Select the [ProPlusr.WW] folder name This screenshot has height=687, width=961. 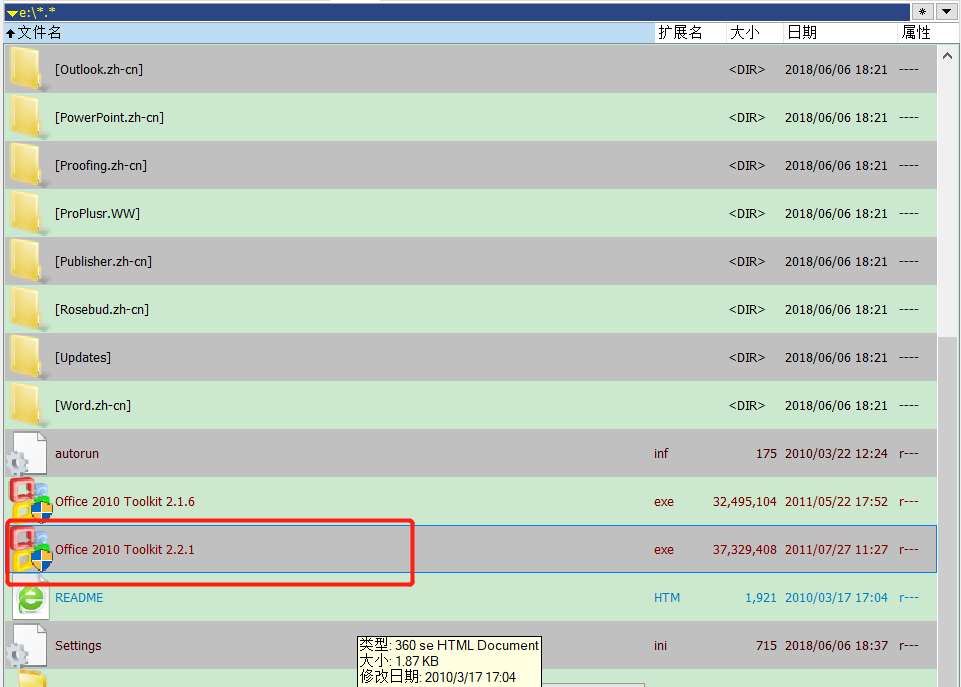pyautogui.click(x=97, y=213)
